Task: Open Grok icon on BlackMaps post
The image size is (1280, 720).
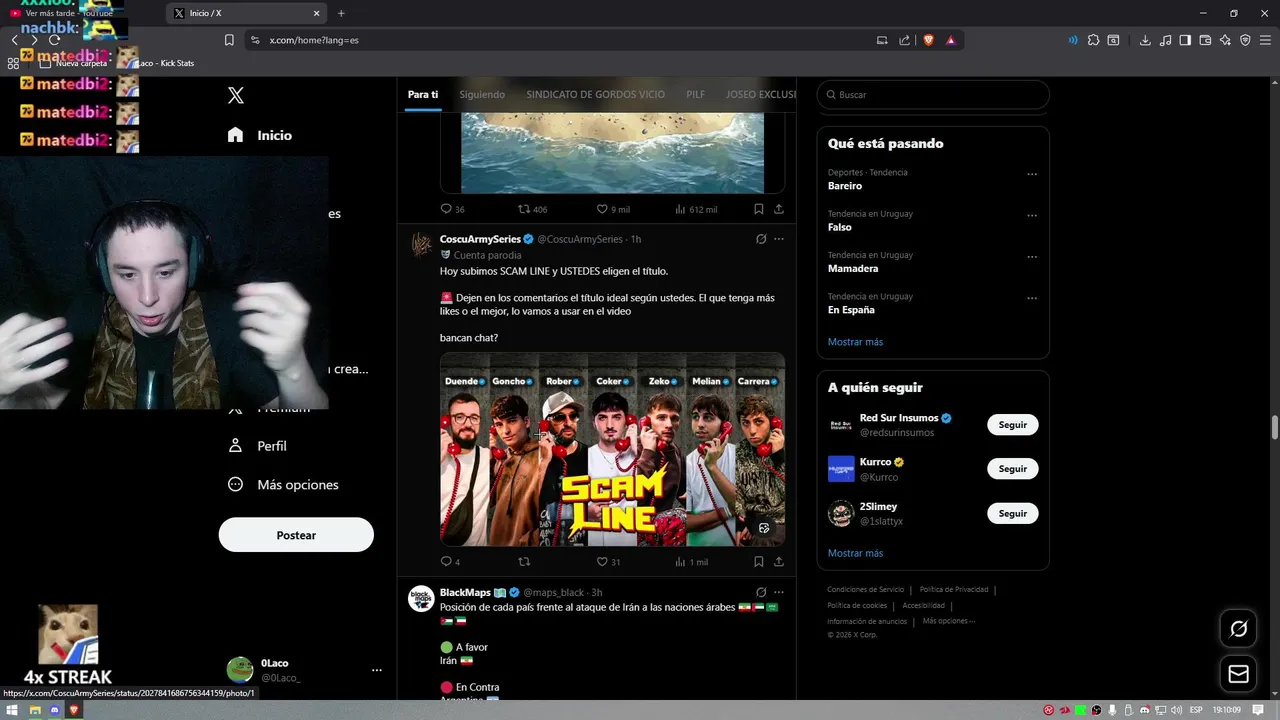Action: [x=761, y=592]
